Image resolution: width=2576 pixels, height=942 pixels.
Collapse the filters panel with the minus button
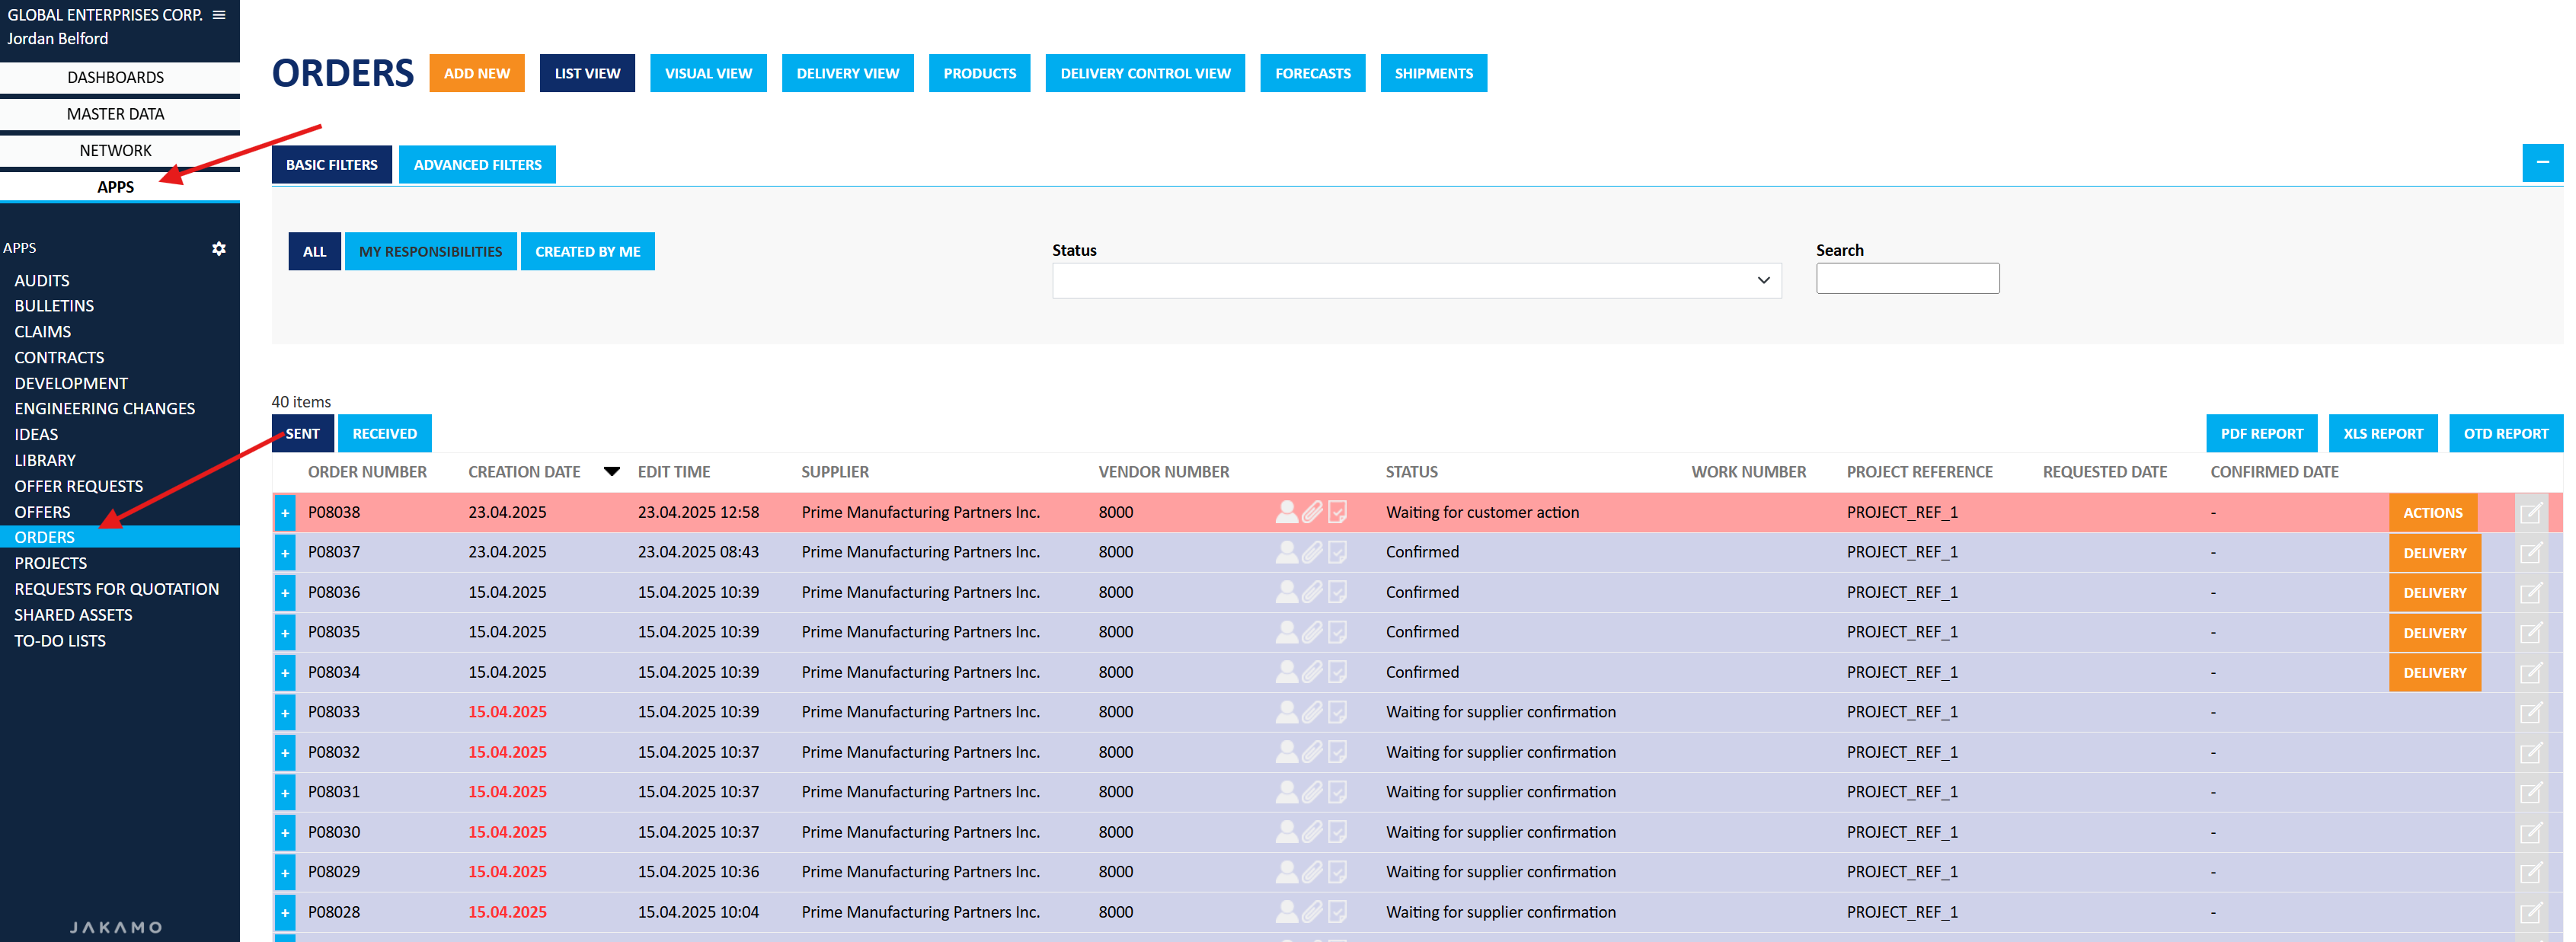pos(2542,163)
